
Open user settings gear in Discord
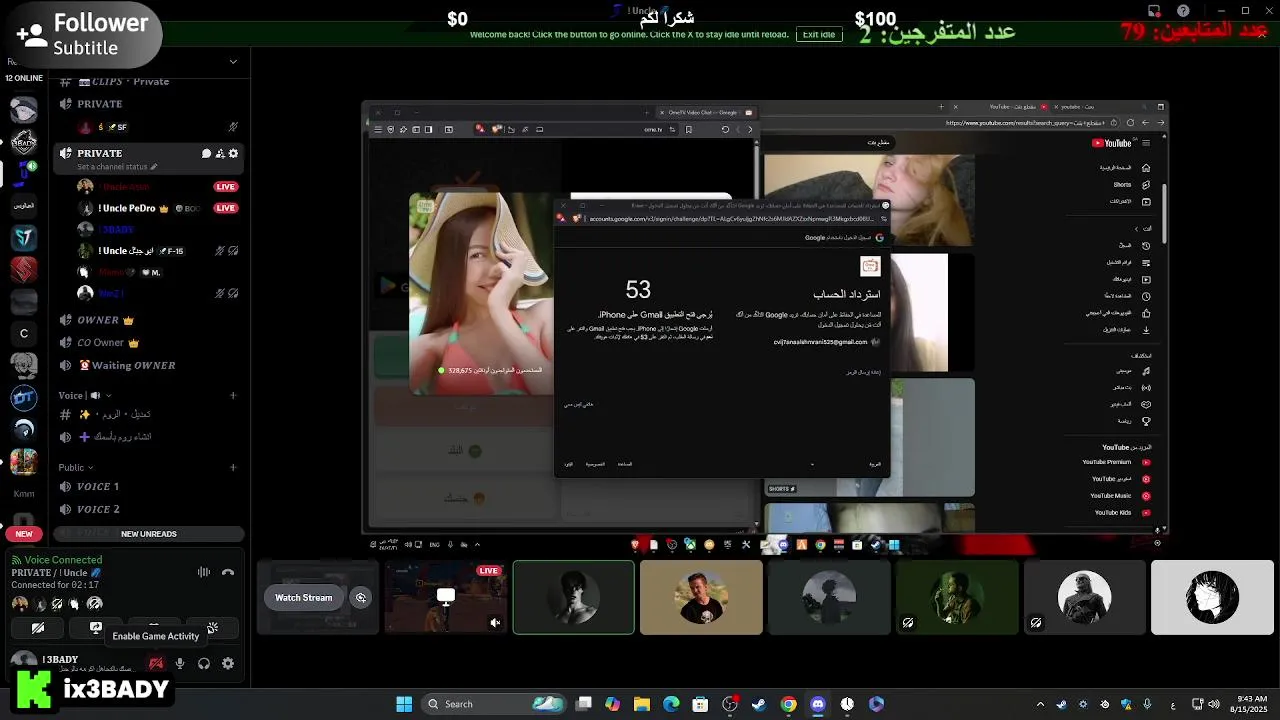click(x=228, y=663)
